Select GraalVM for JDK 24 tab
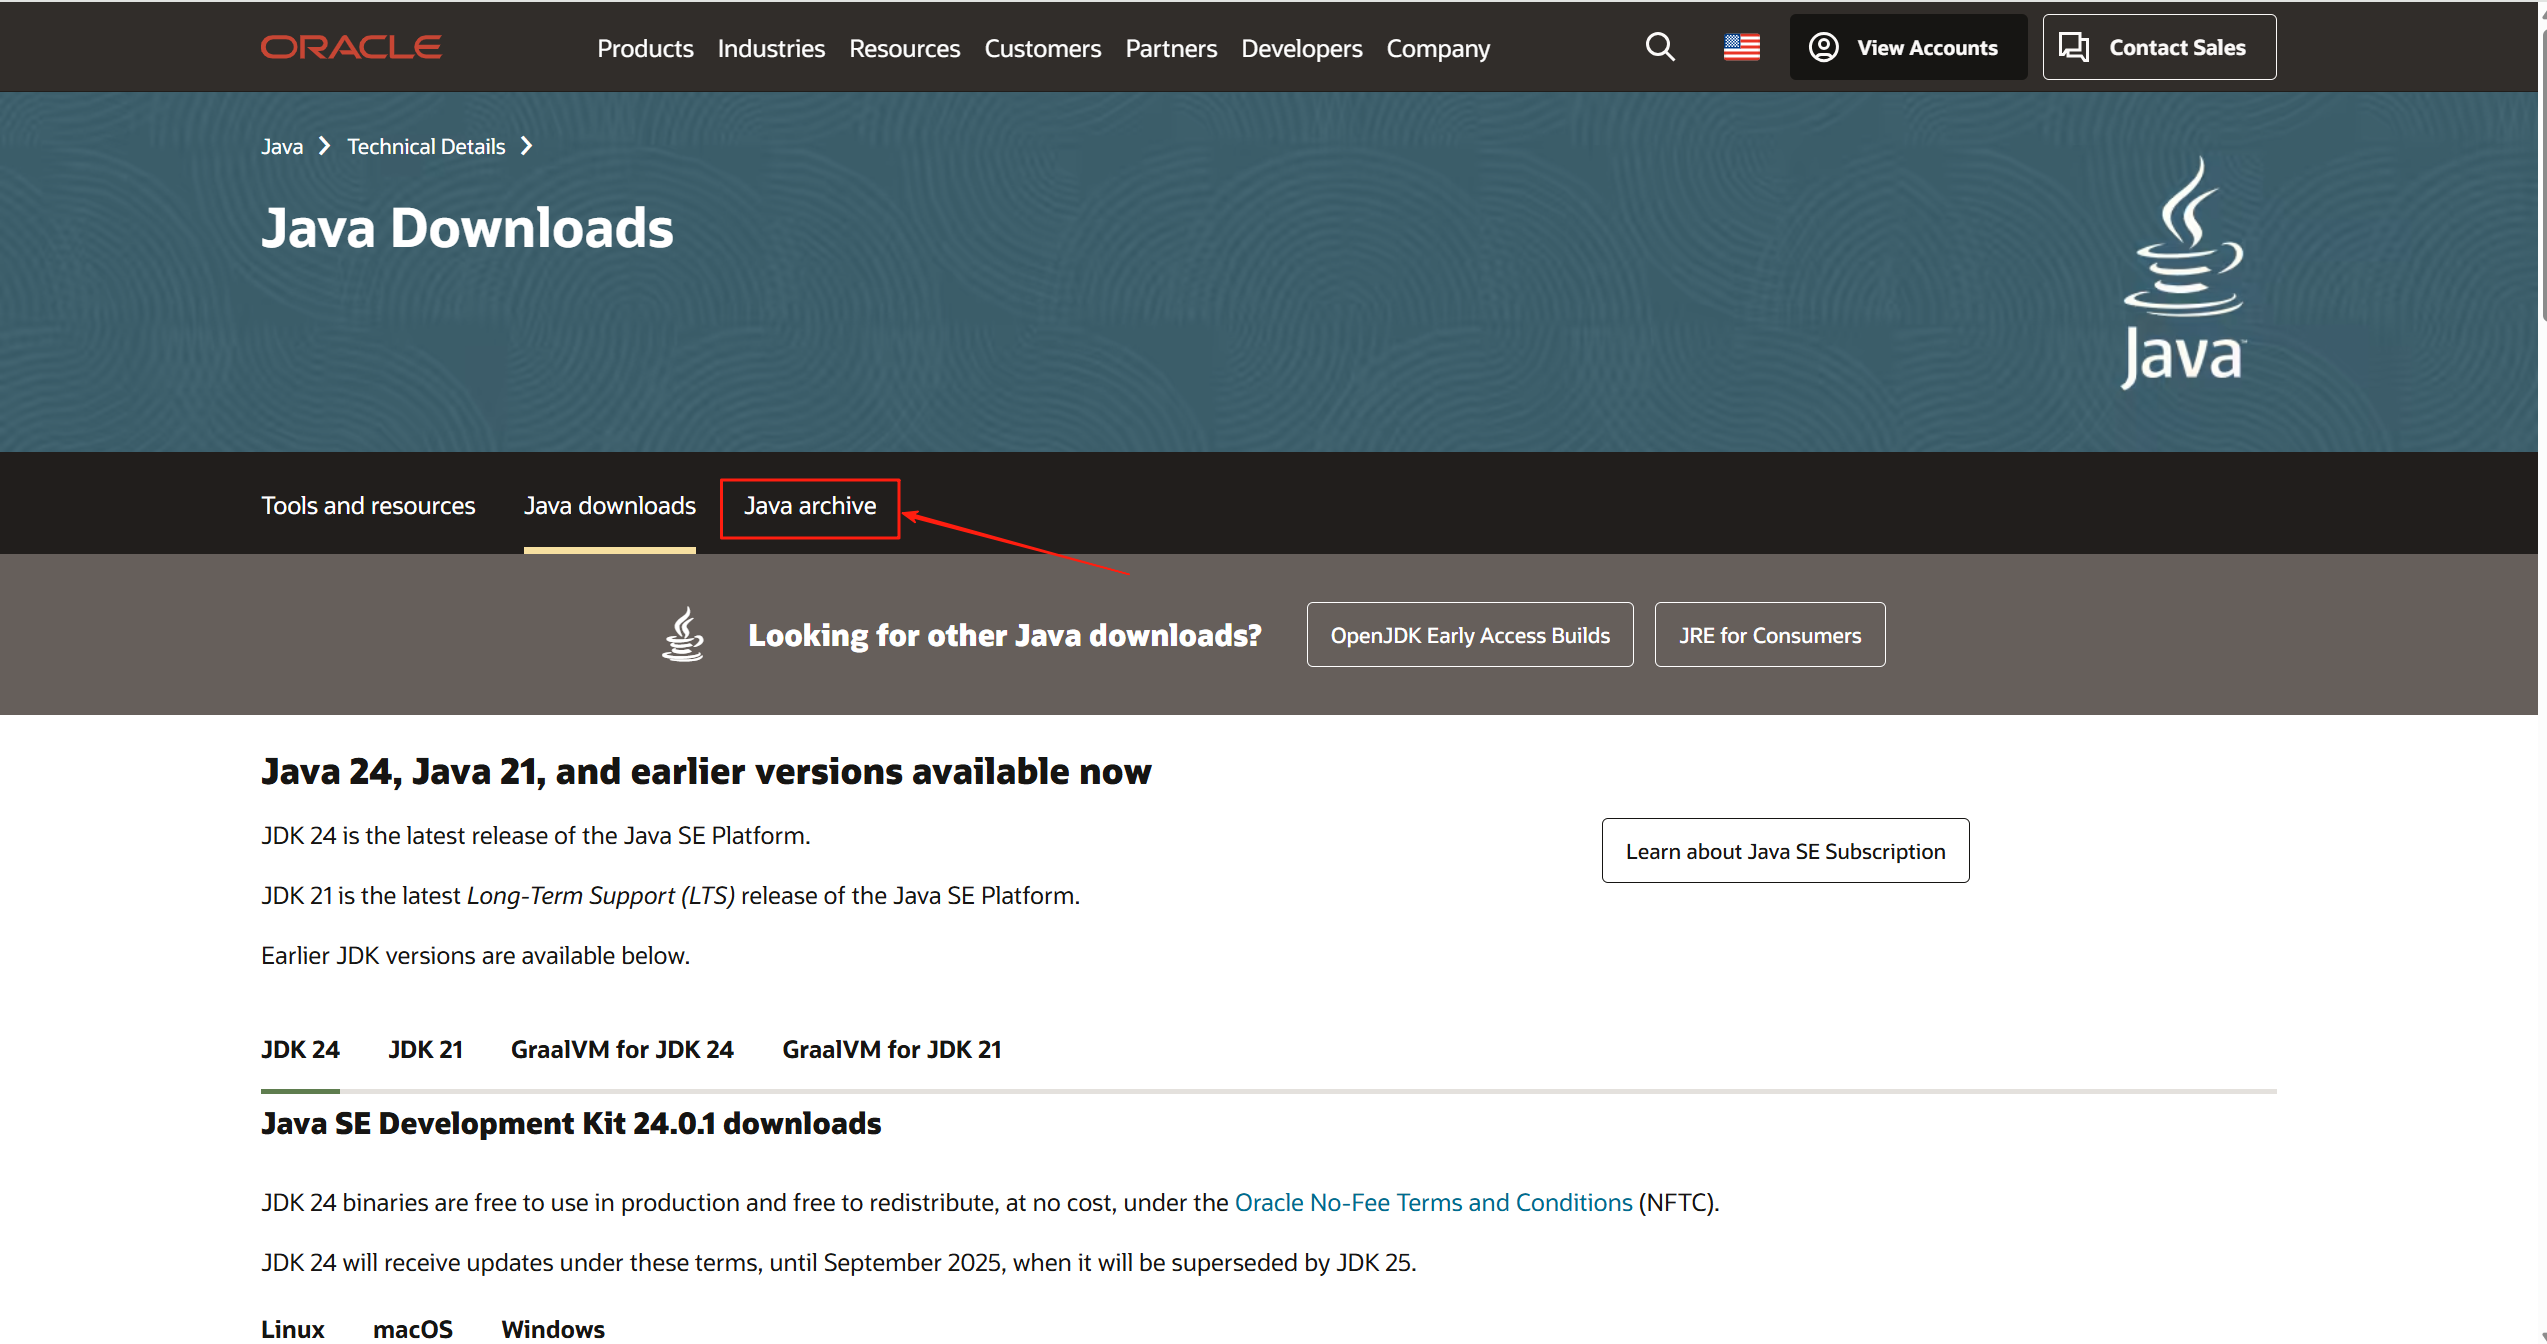Image resolution: width=2547 pixels, height=1344 pixels. 622,1050
